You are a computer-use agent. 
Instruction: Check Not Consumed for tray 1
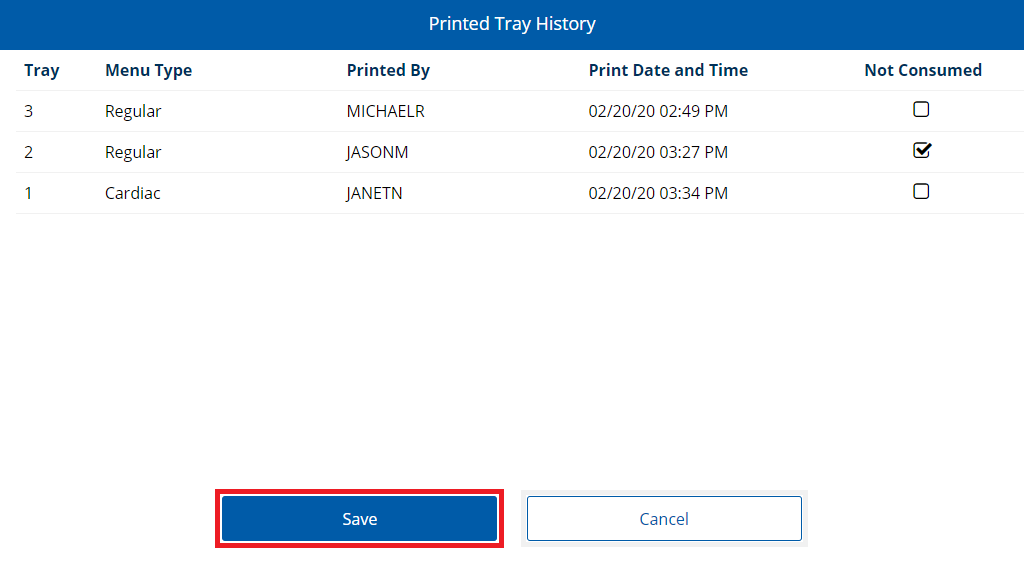921,192
